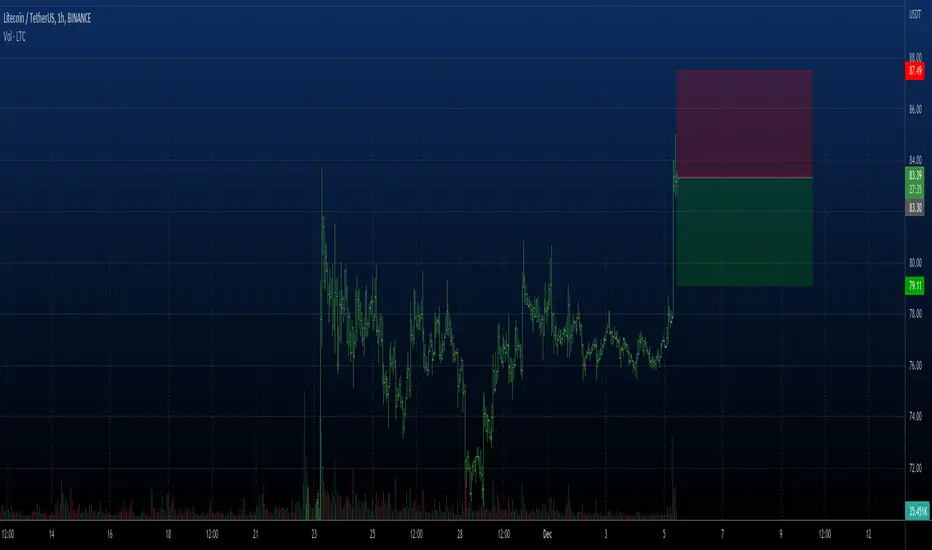Click the 72.00 price axis label
The width and height of the screenshot is (932, 550).
tap(915, 468)
